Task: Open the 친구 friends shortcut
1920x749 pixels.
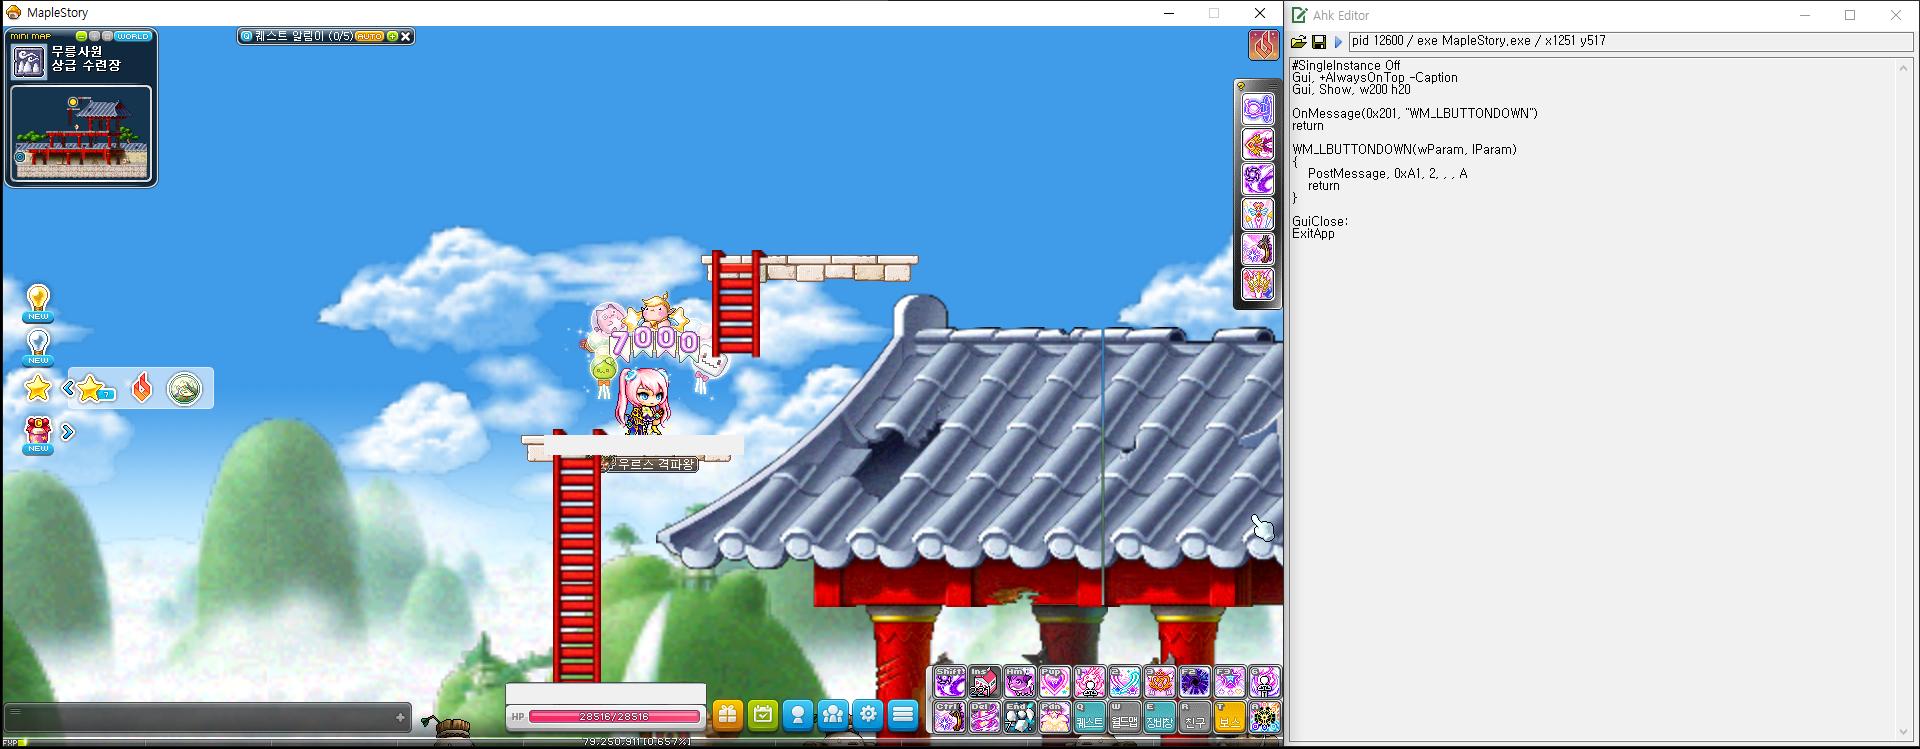Action: [x=1195, y=717]
